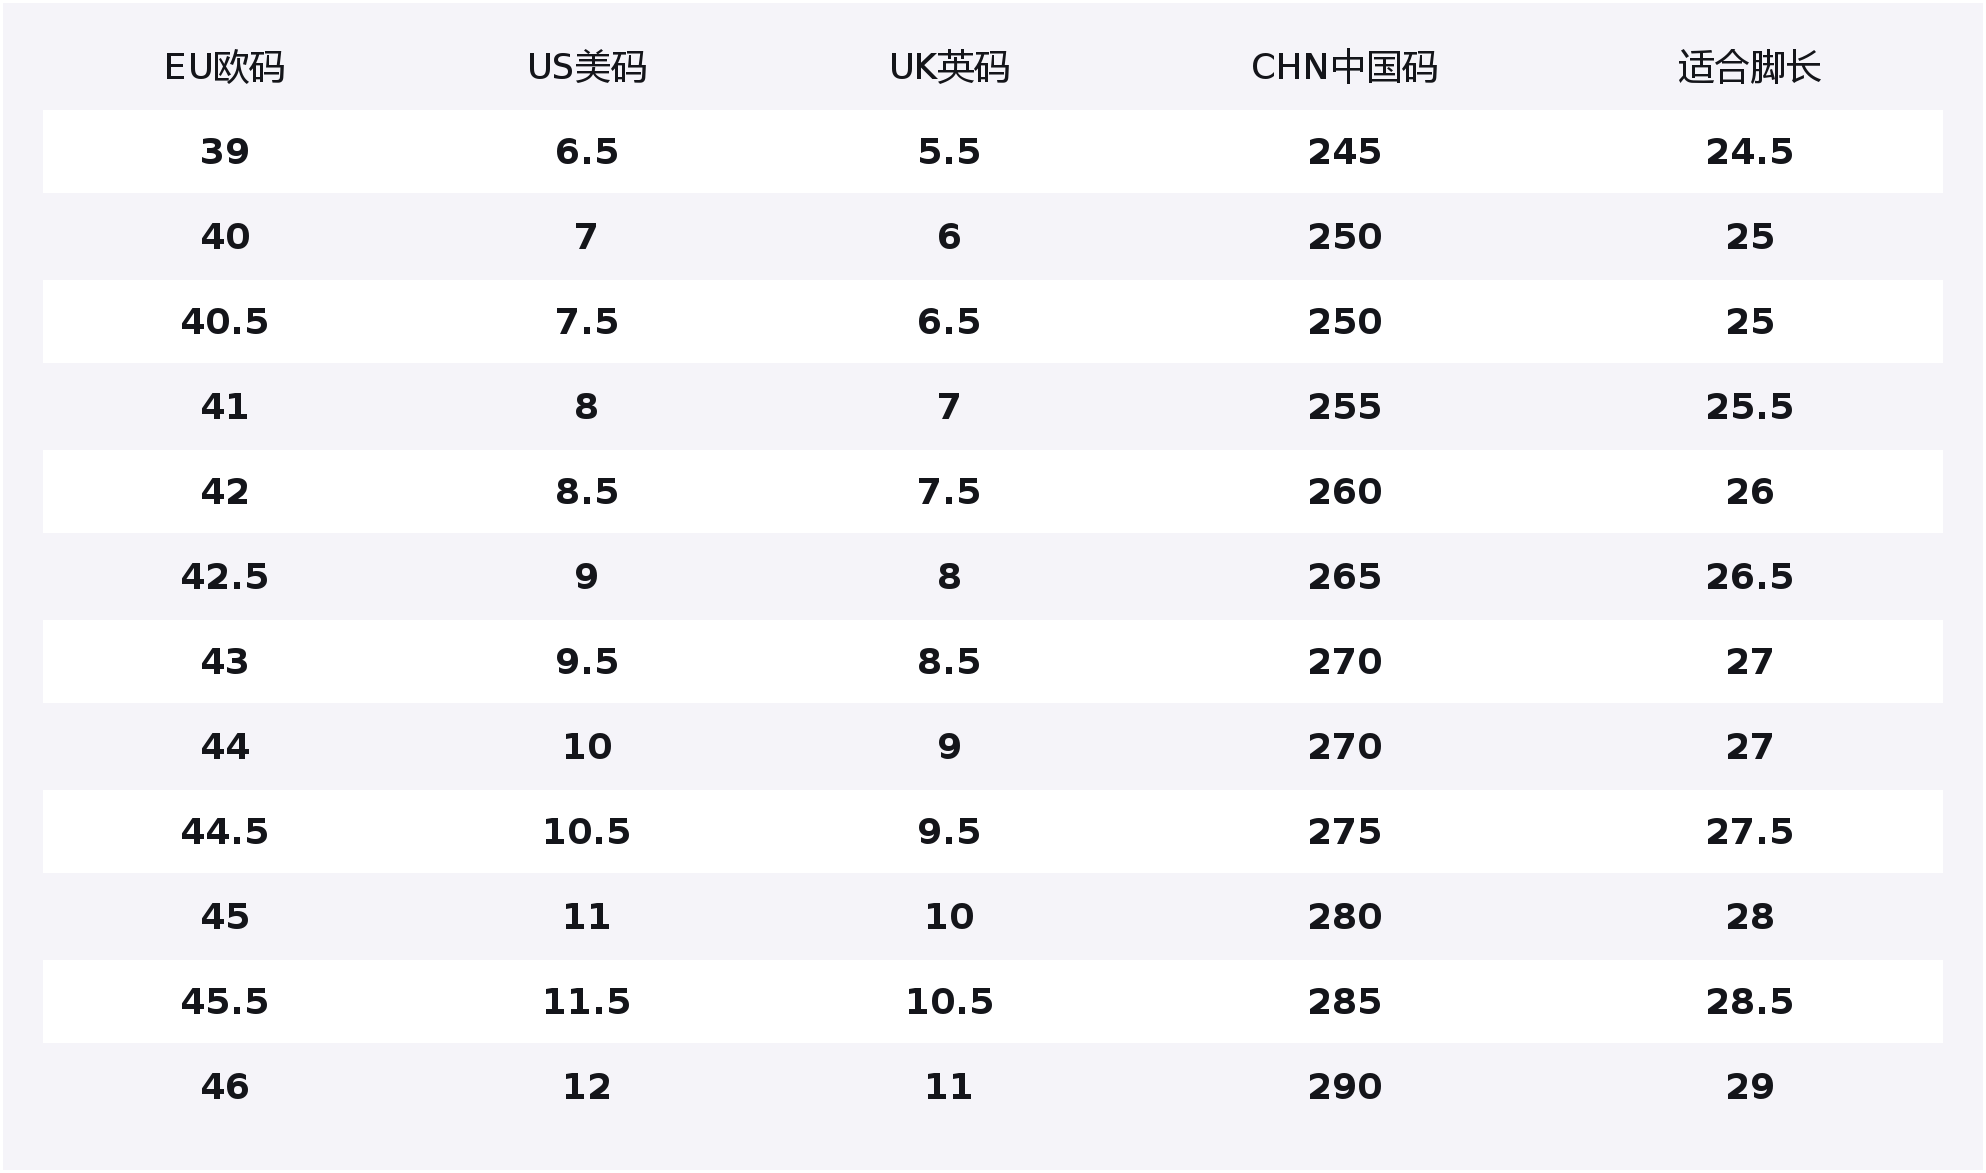Screen dimensions: 1986x1173
Task: Click CHN size 290 cell
Action: 1344,1087
